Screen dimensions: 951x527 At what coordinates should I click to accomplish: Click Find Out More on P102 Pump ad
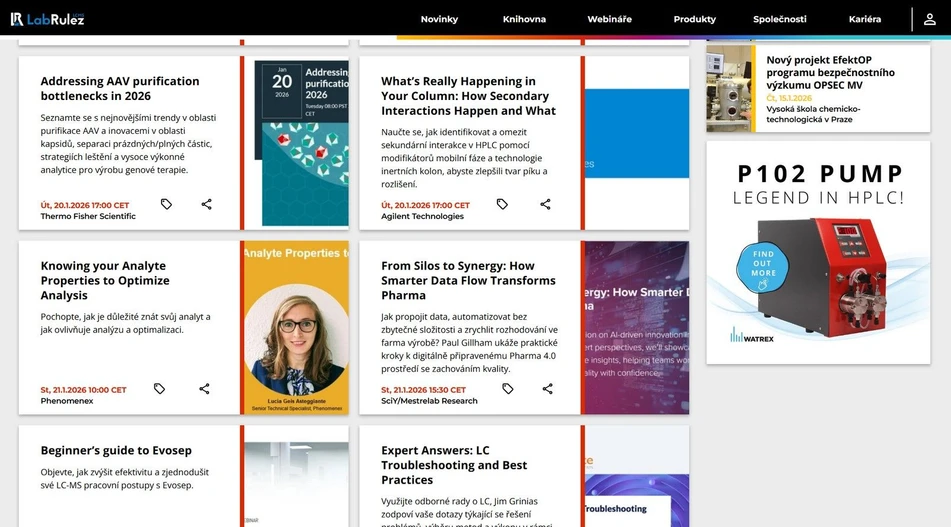tap(763, 264)
